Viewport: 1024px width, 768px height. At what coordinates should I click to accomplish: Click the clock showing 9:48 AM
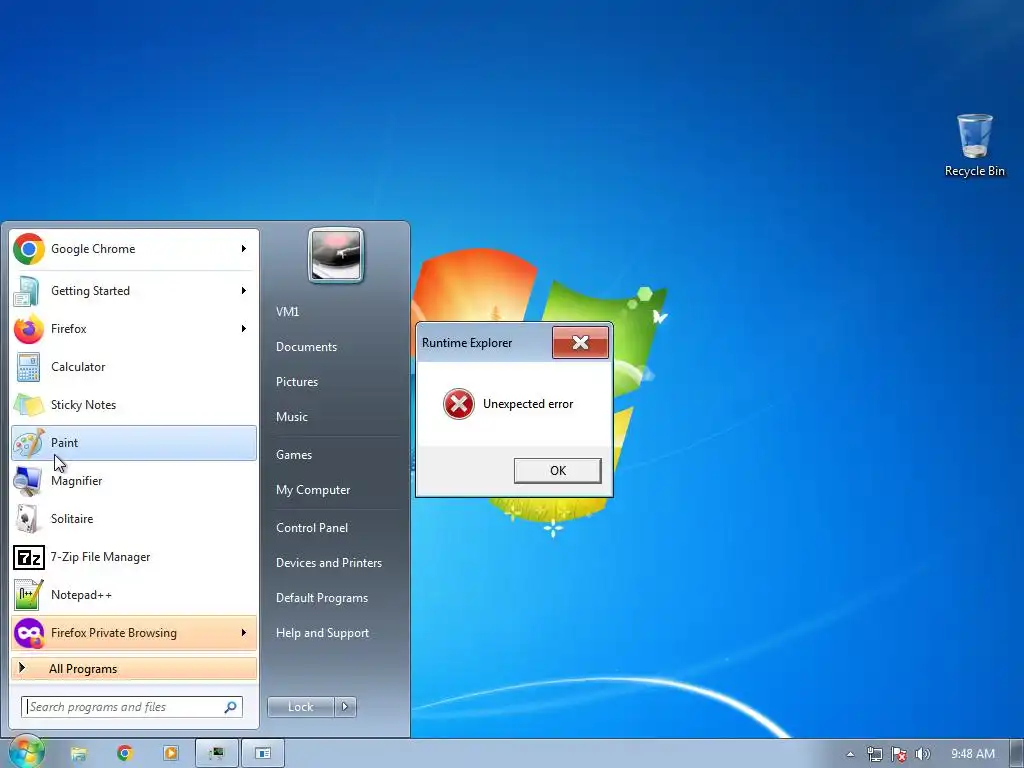972,754
